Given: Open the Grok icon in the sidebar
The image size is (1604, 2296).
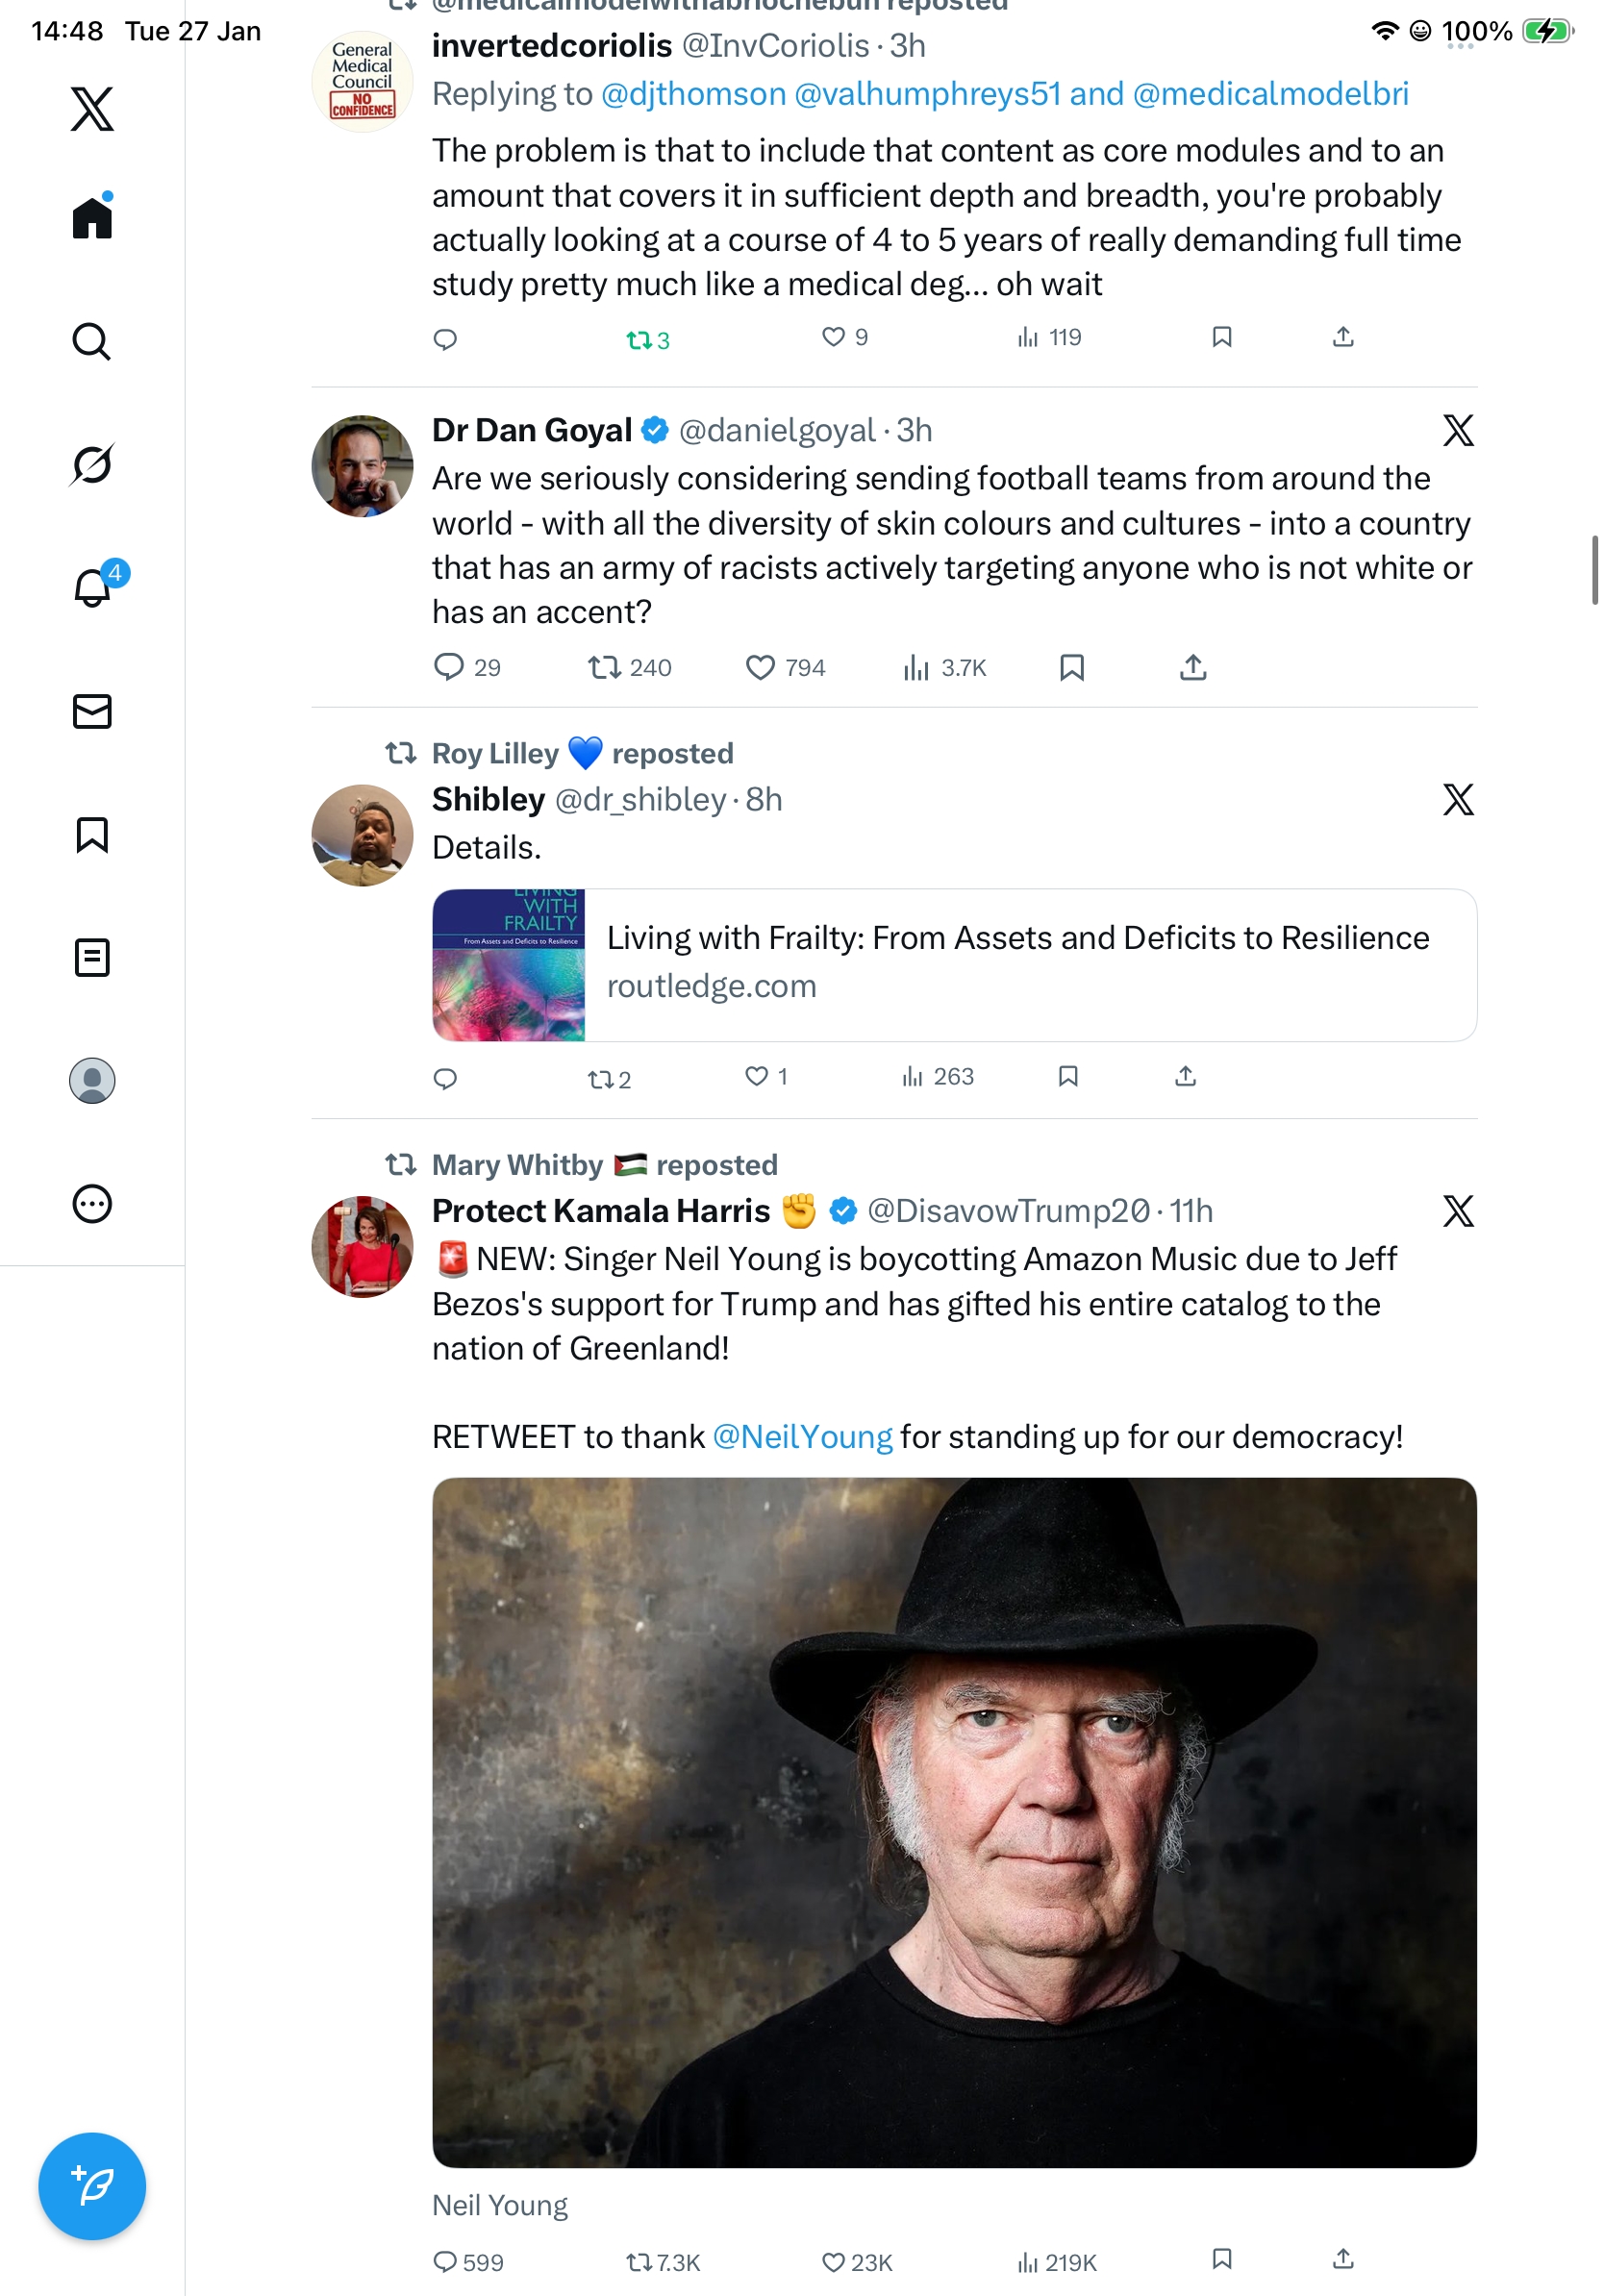Looking at the screenshot, I should pyautogui.click(x=92, y=464).
